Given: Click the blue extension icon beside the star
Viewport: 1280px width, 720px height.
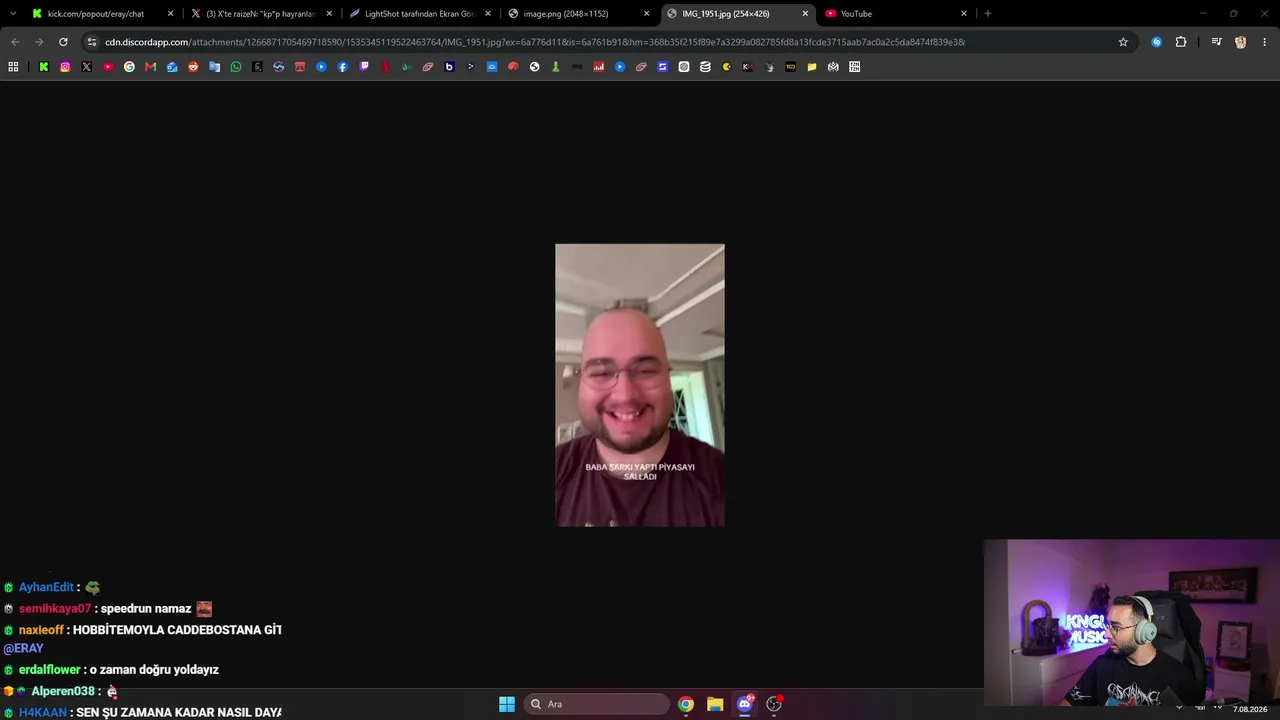Looking at the screenshot, I should pyautogui.click(x=1157, y=42).
